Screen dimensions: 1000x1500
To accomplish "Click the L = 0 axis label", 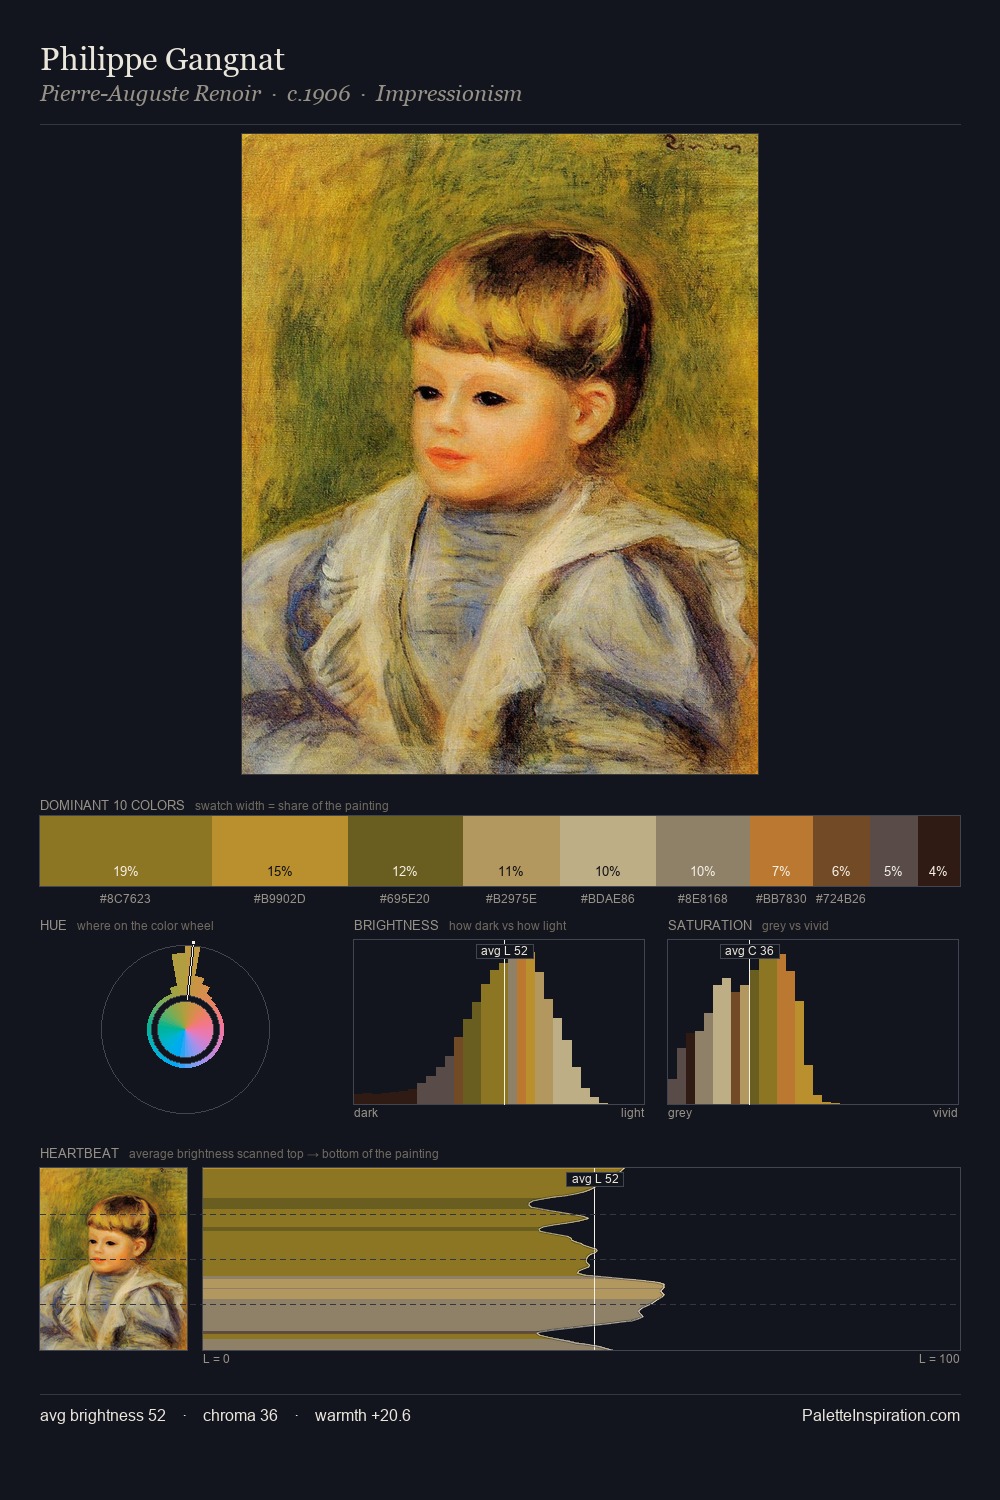I will [x=216, y=1358].
